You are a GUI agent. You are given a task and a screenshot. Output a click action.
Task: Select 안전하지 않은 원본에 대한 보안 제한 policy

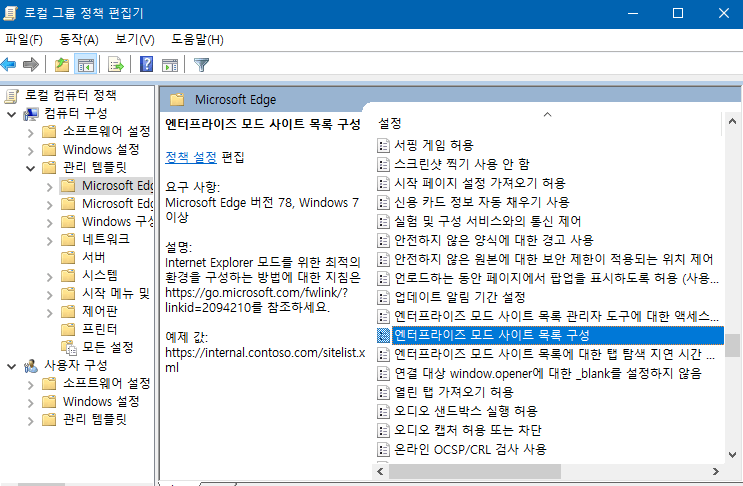click(x=554, y=259)
